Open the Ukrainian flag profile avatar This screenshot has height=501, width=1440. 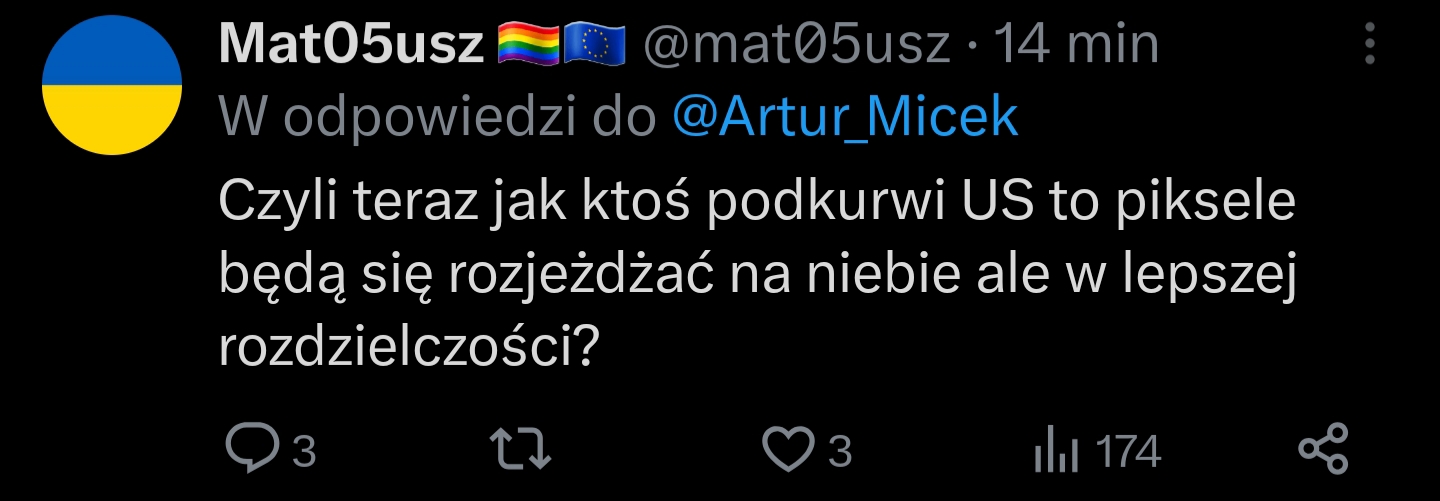(112, 85)
